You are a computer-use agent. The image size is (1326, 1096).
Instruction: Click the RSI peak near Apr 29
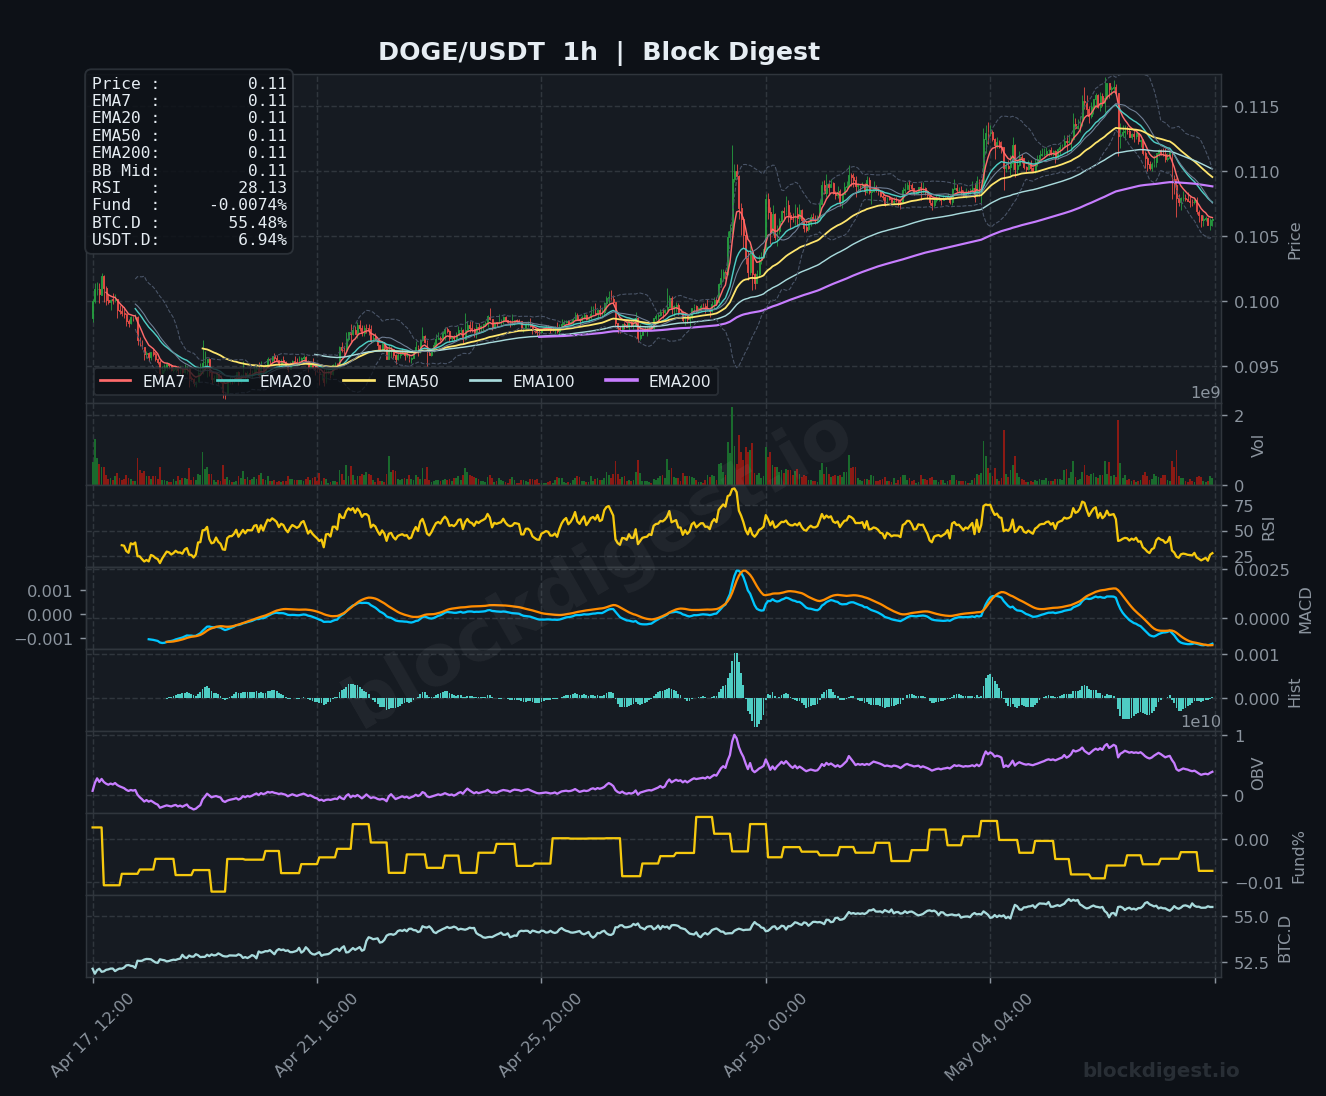[734, 489]
